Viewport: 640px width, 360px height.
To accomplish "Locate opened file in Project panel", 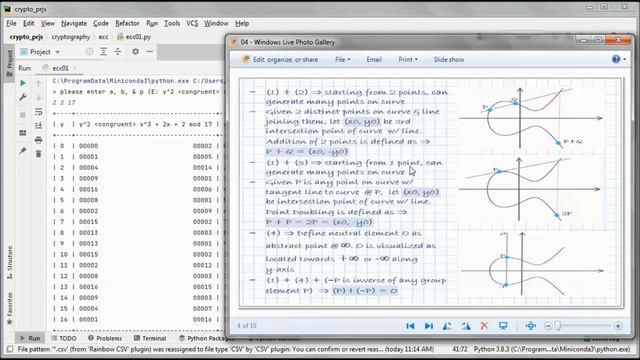I will pos(89,52).
